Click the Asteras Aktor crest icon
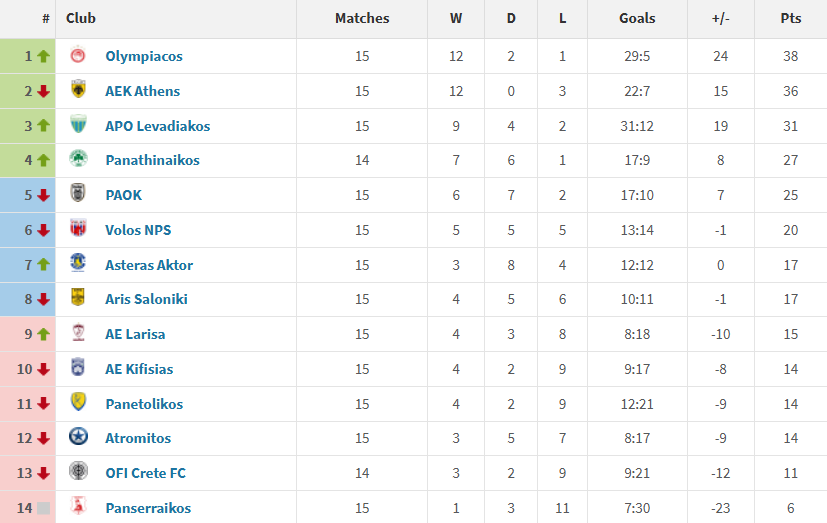Viewport: 827px width, 523px height. 78,265
